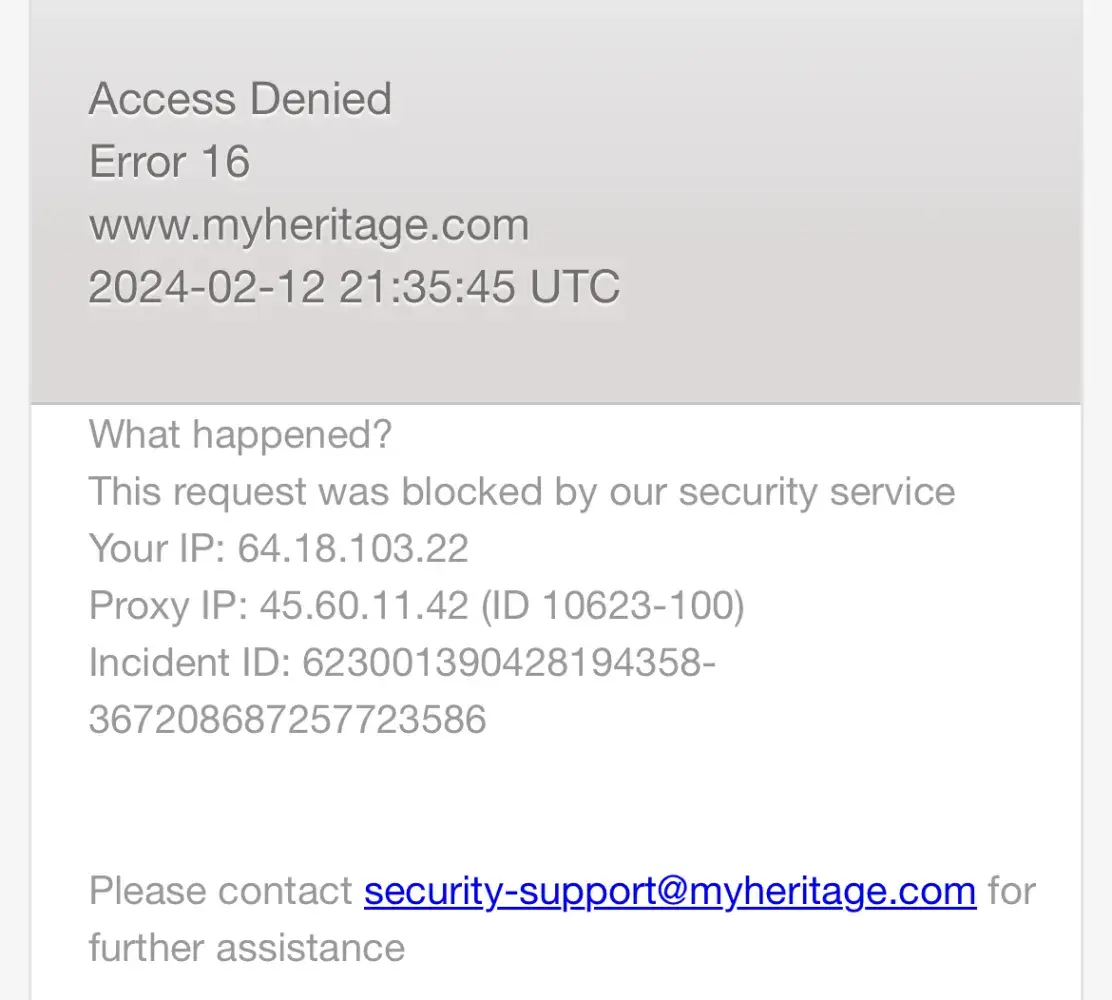Click the ID 10623-100 text
This screenshot has width=1112, height=1000.
[613, 606]
